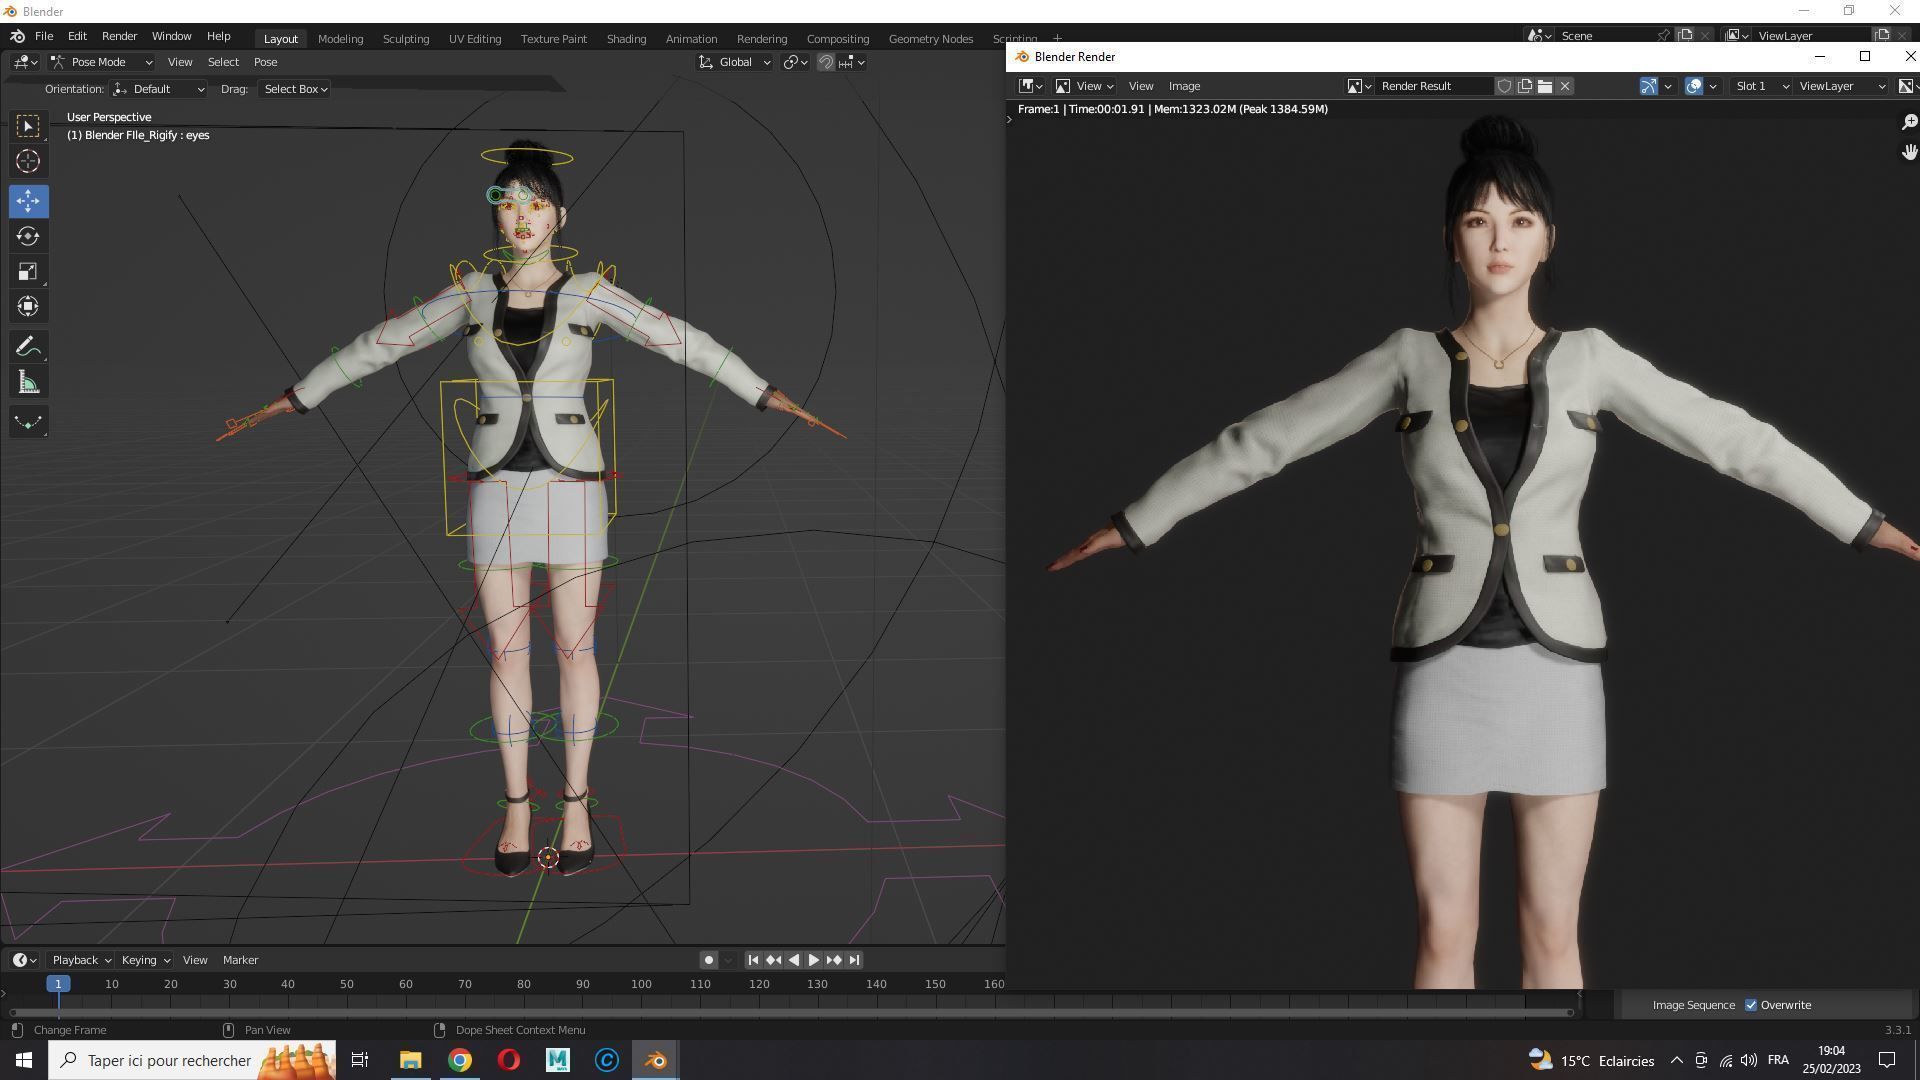This screenshot has width=1920, height=1080.
Task: Toggle the Overwrite checkbox
Action: 1751,1005
